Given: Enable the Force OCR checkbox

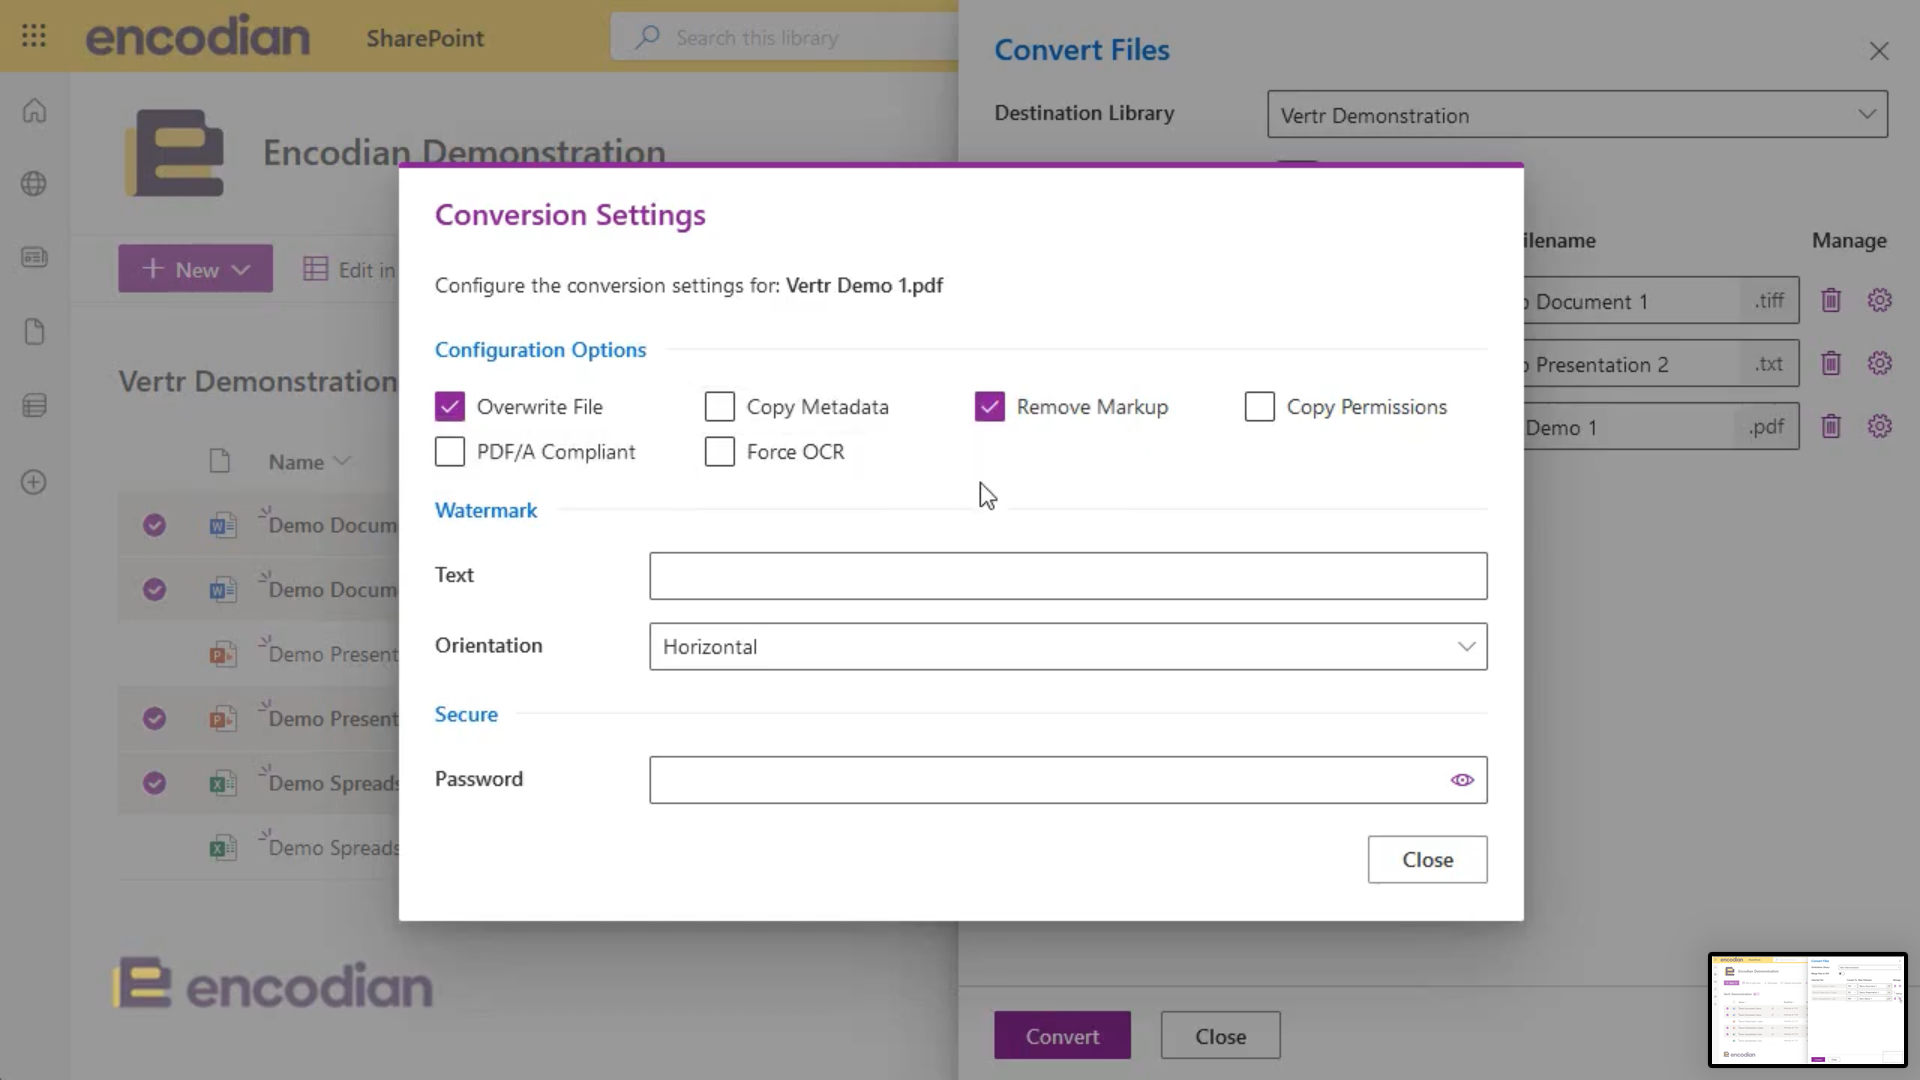Looking at the screenshot, I should point(720,451).
